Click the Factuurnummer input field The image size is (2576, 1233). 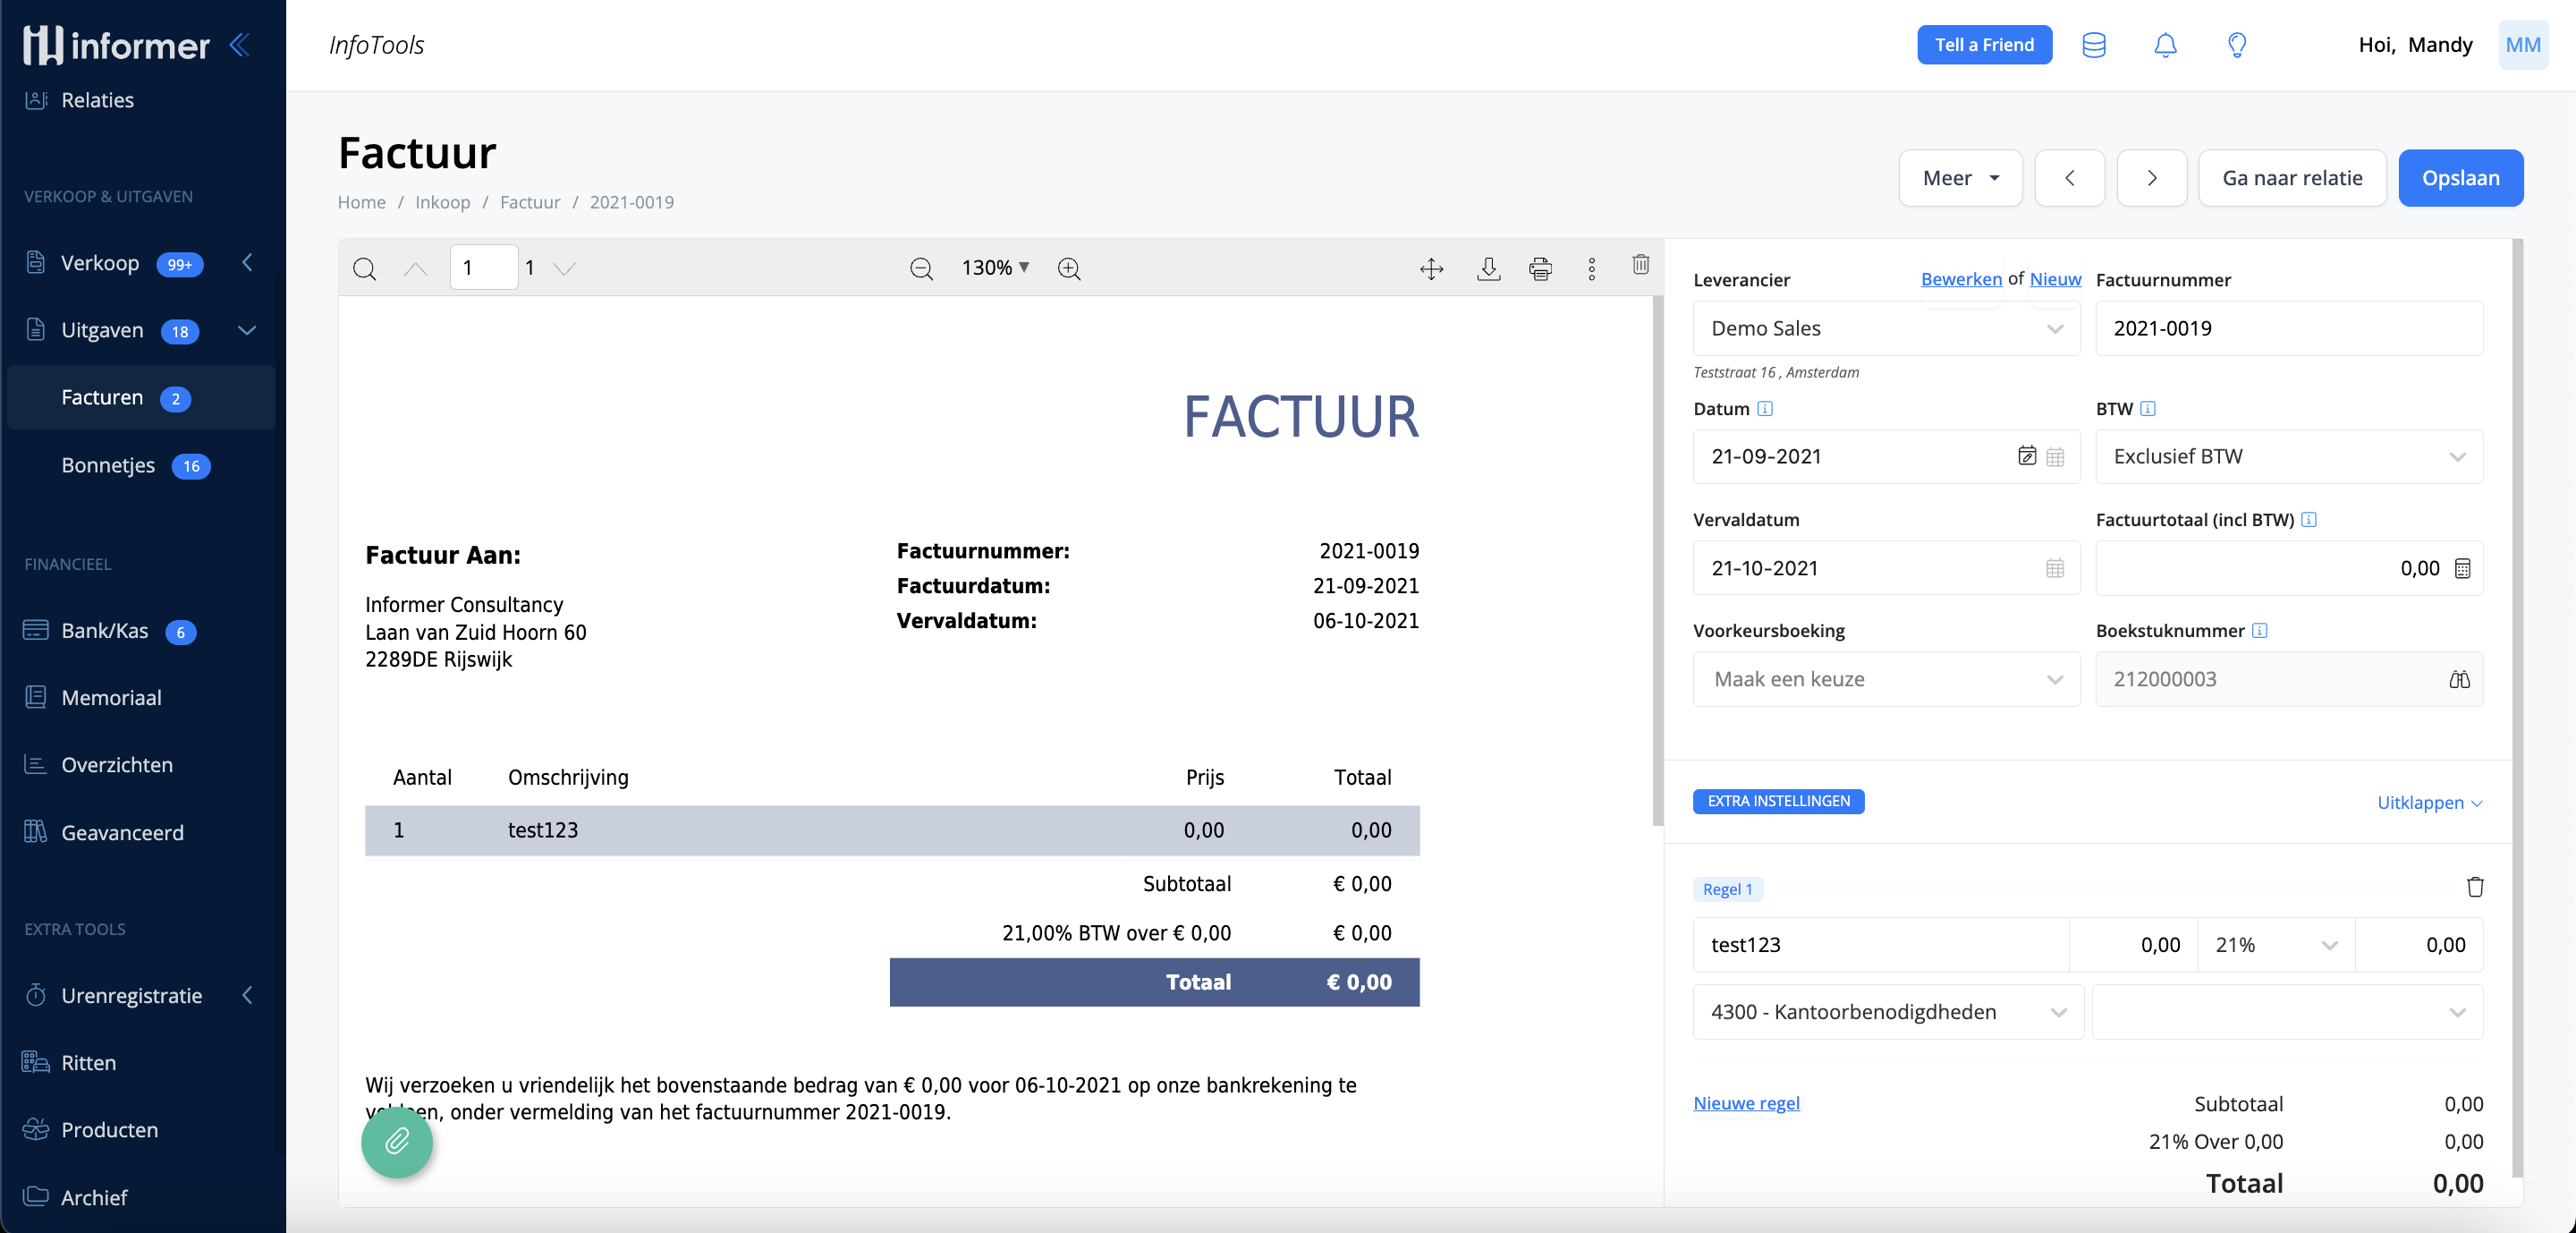2288,328
